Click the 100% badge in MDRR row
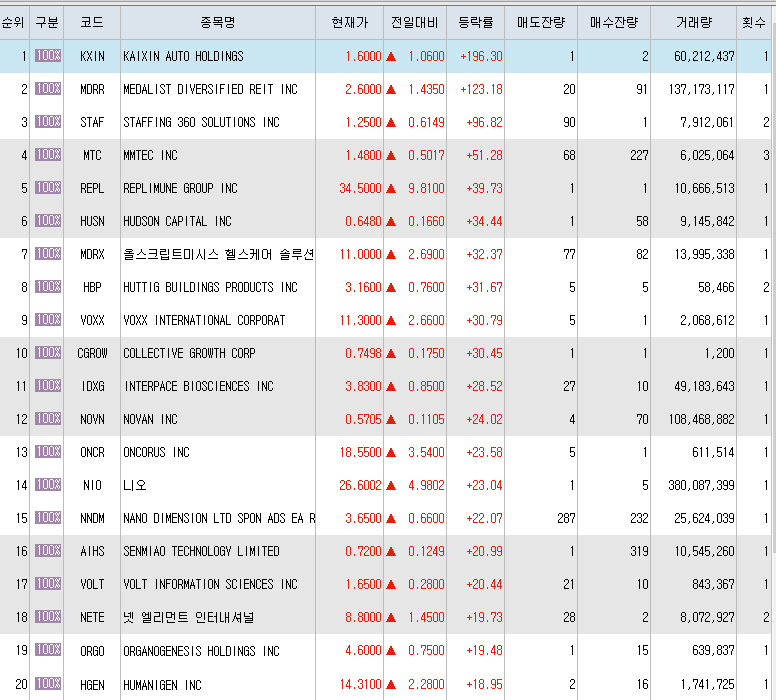776x700 pixels. tap(48, 89)
